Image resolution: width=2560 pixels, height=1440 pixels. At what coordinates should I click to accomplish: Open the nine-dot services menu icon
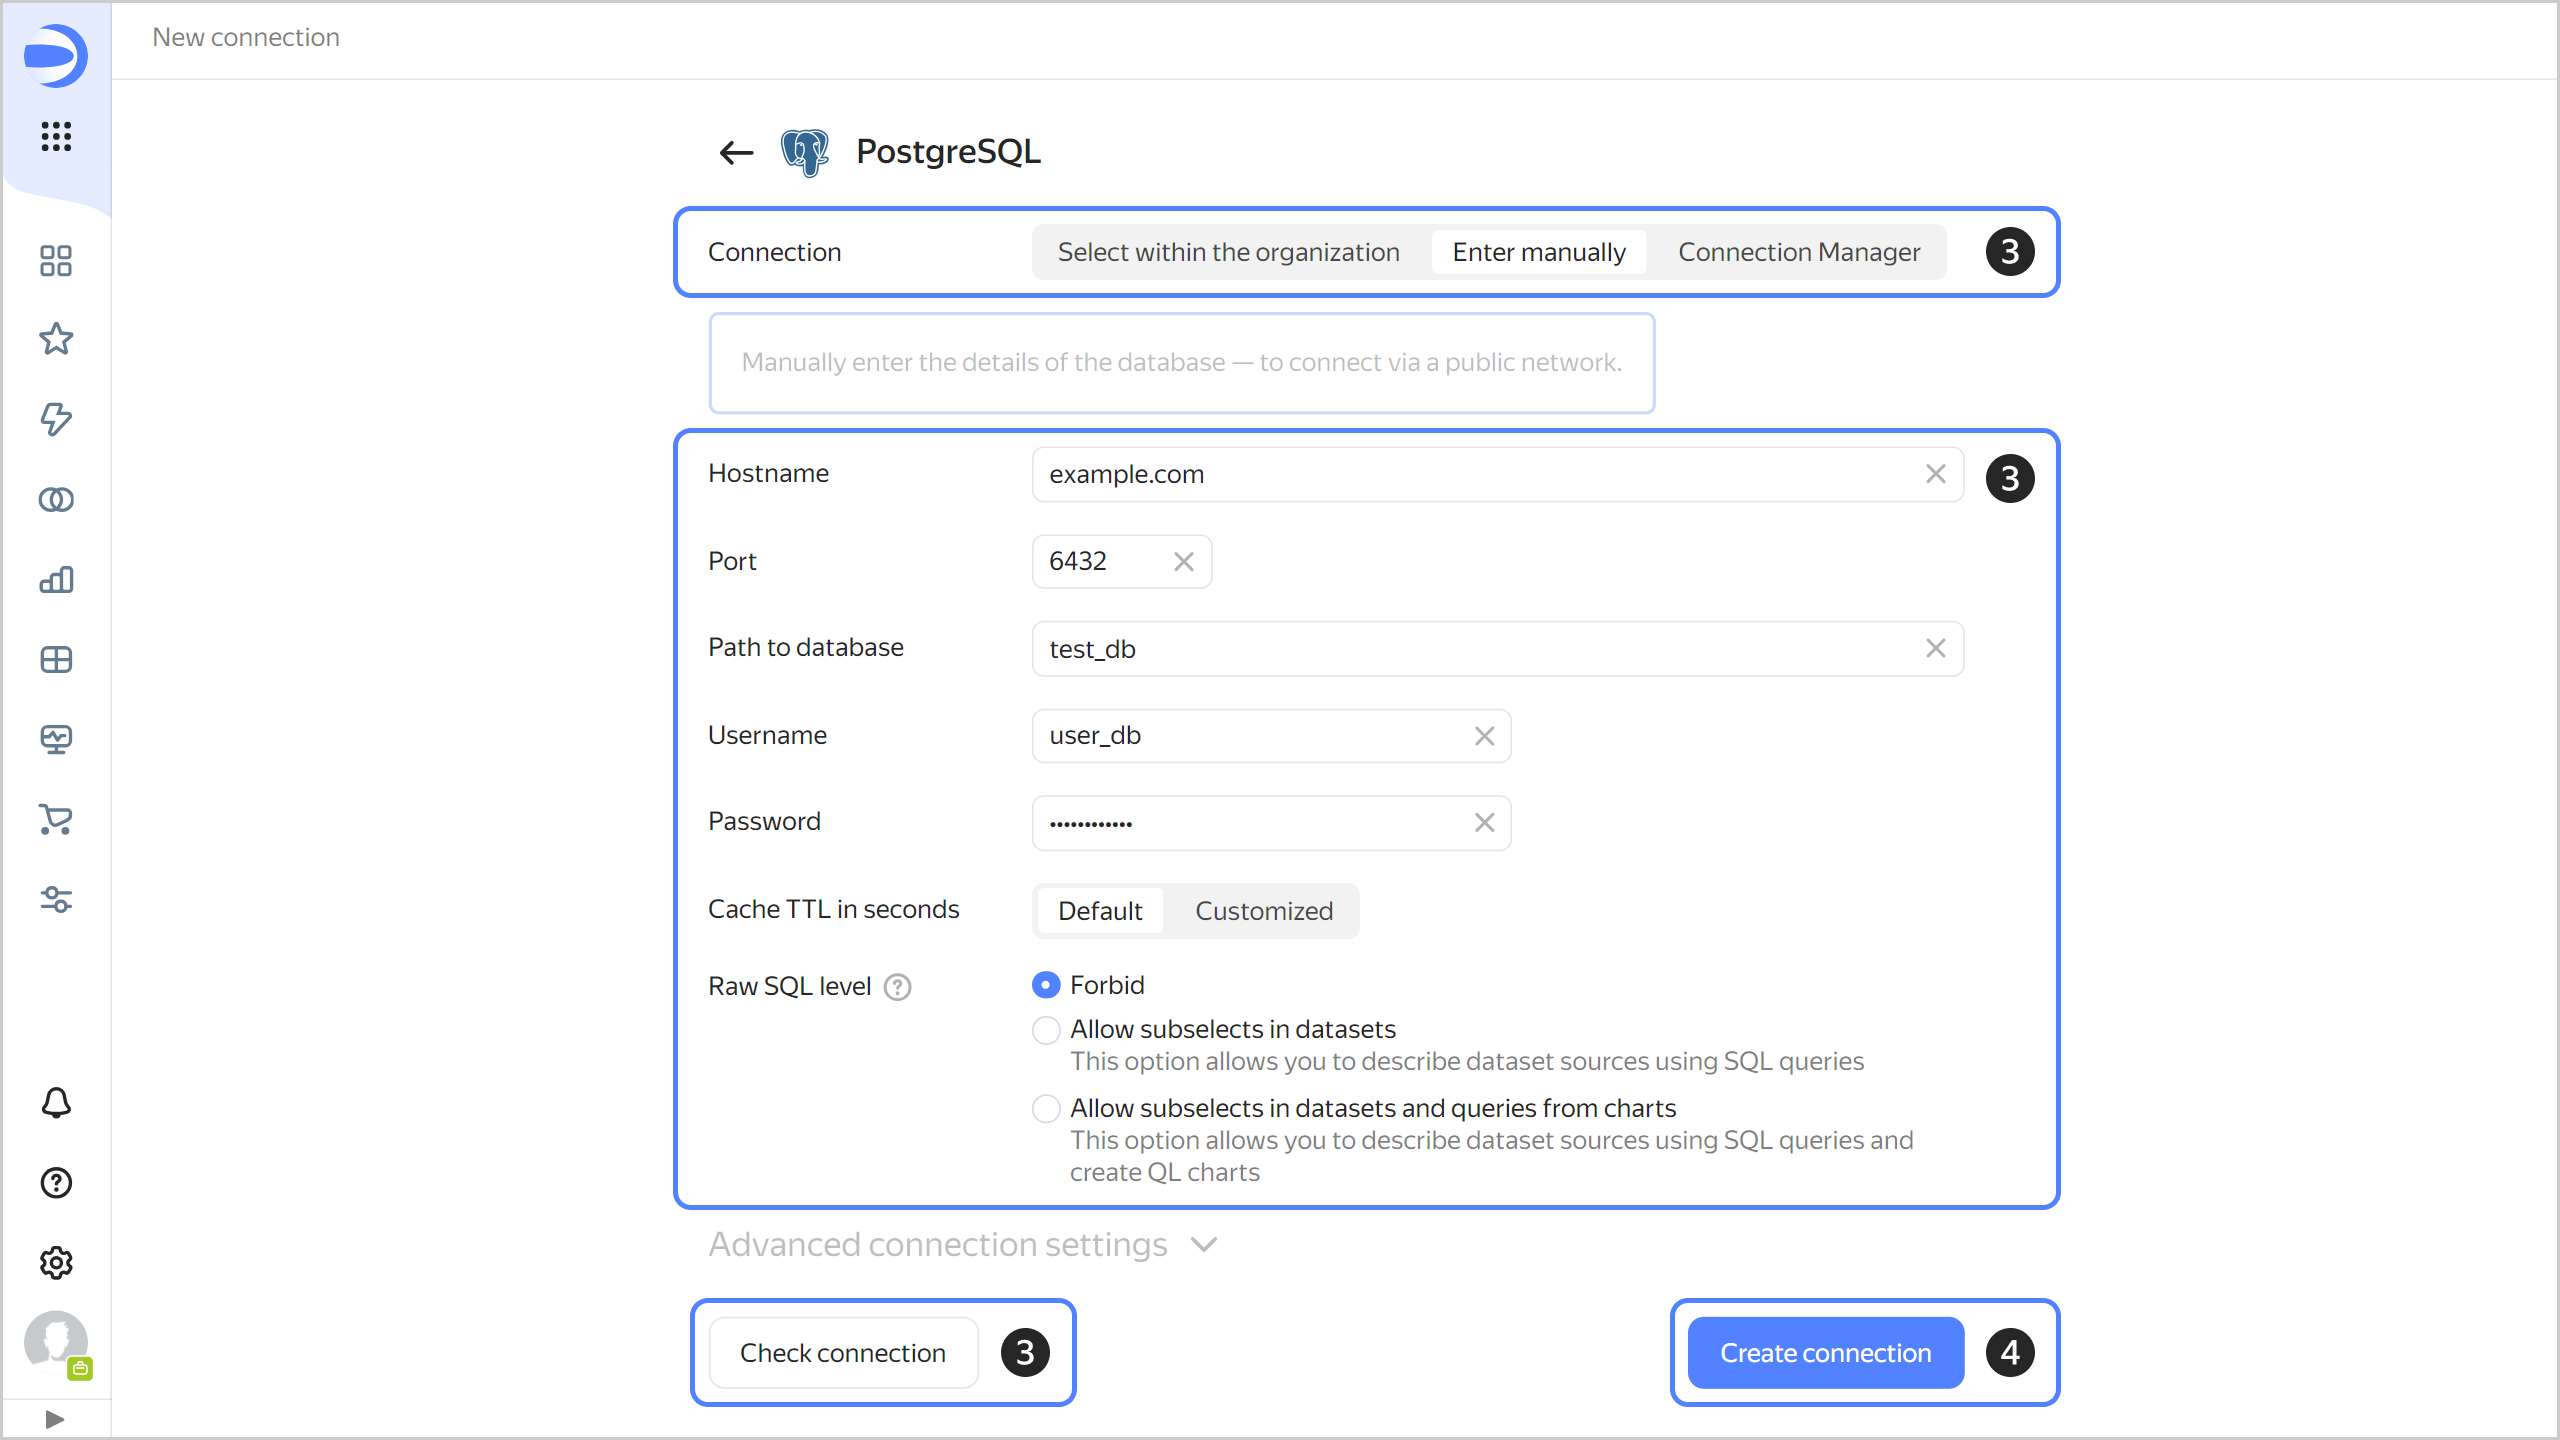click(56, 136)
